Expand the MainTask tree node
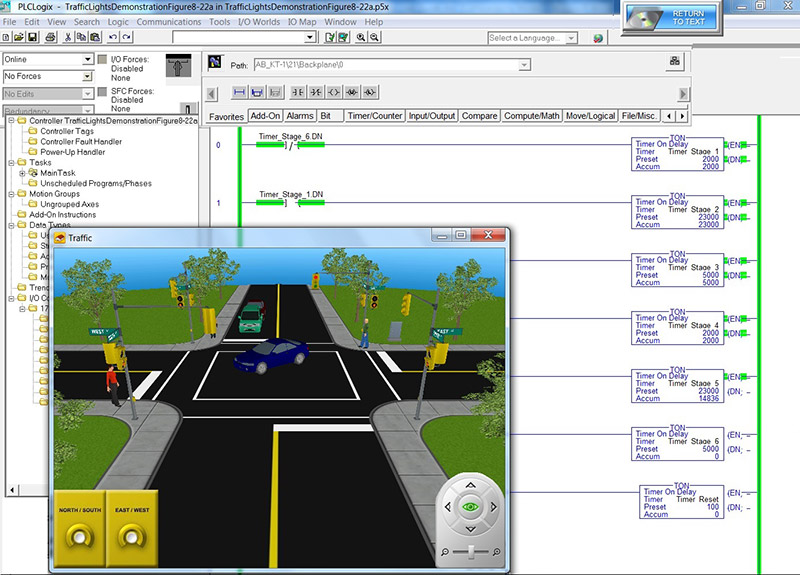 point(22,173)
